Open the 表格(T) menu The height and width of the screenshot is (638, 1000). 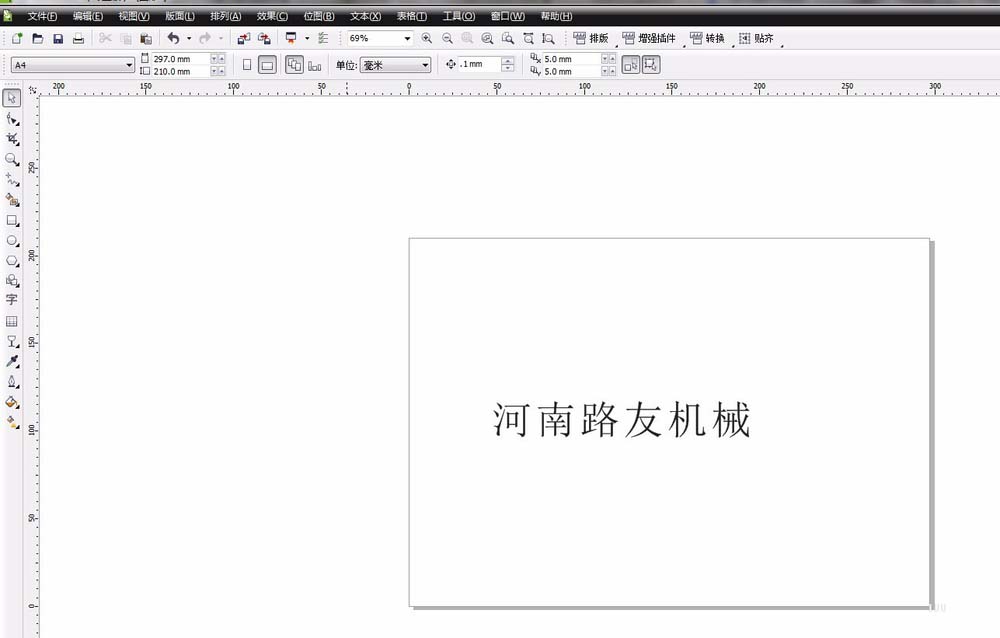[412, 16]
